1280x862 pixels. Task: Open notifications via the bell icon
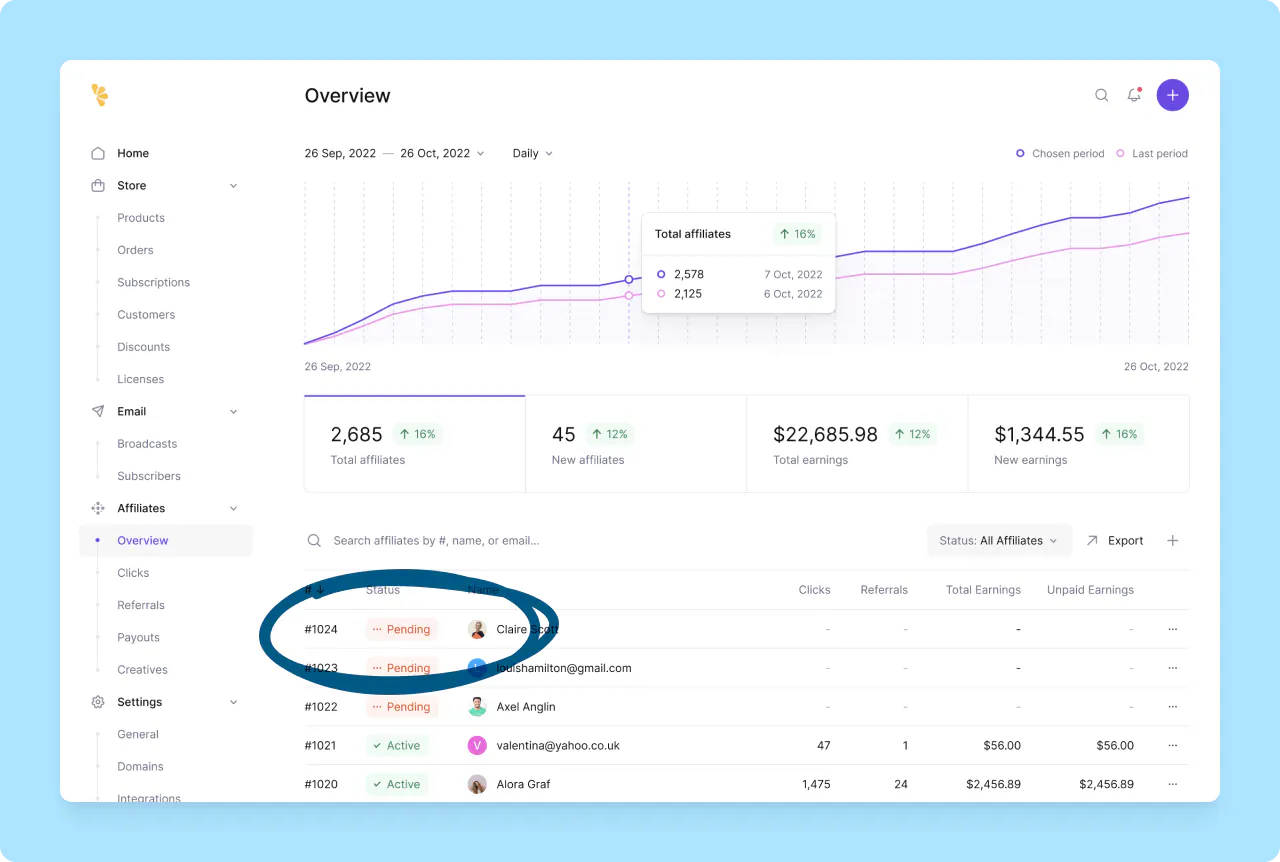coord(1134,95)
